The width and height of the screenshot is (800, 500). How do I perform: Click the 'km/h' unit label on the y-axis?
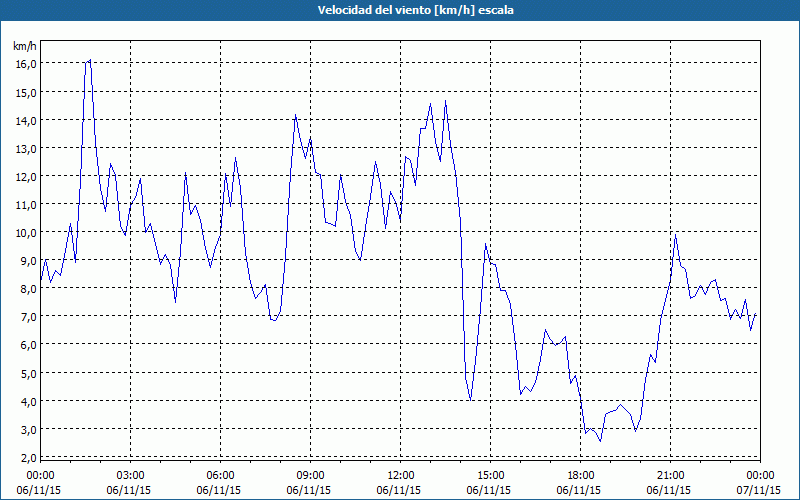point(24,46)
